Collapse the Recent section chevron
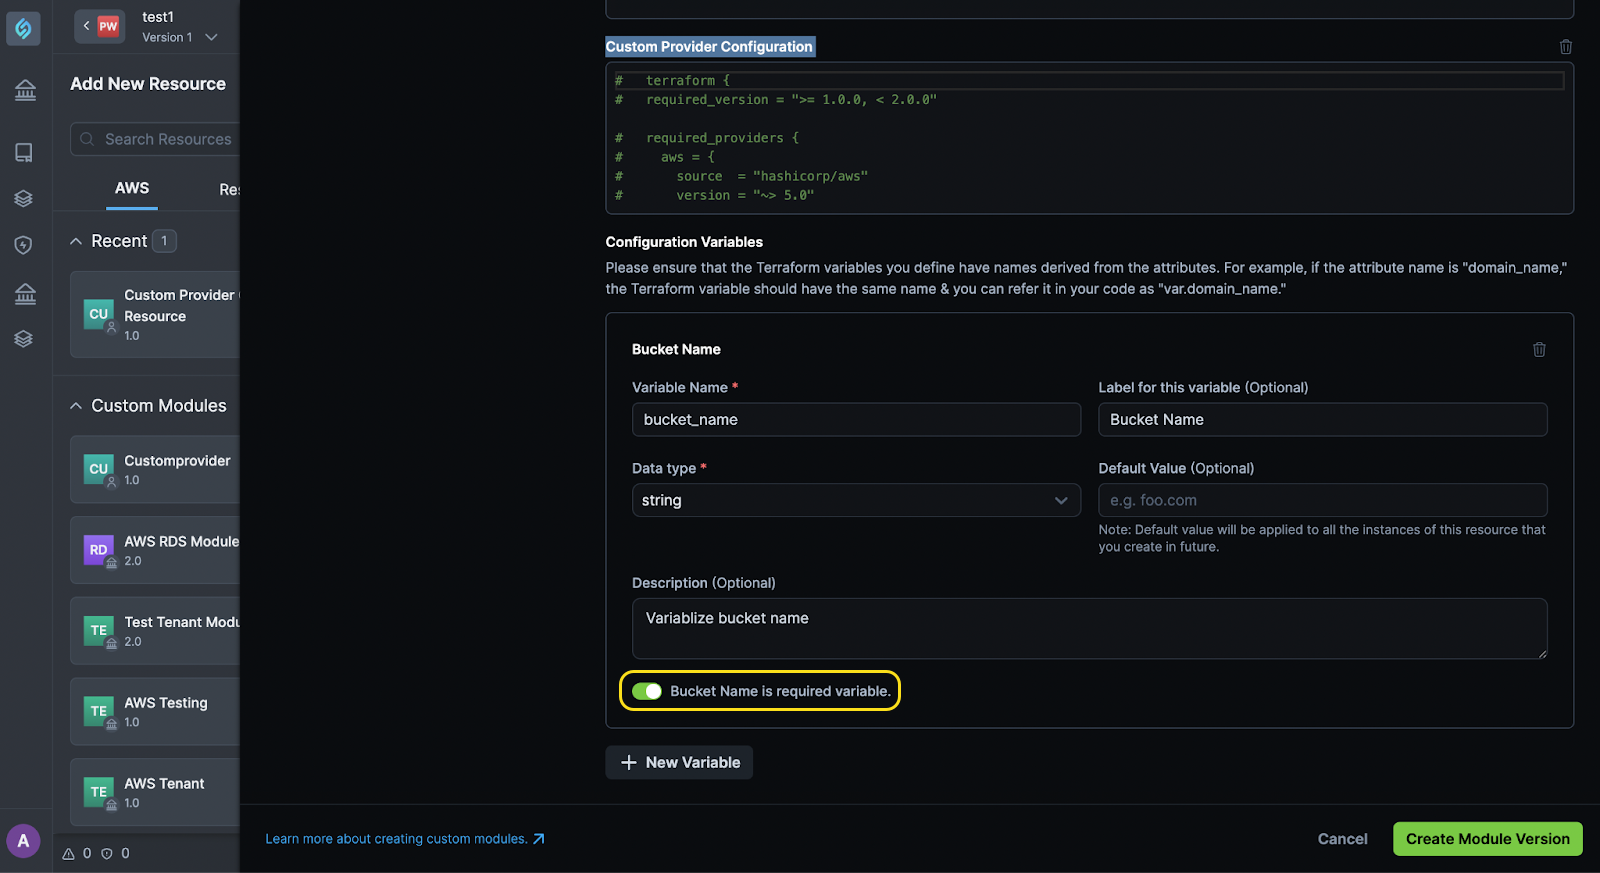This screenshot has width=1600, height=873. pyautogui.click(x=76, y=241)
